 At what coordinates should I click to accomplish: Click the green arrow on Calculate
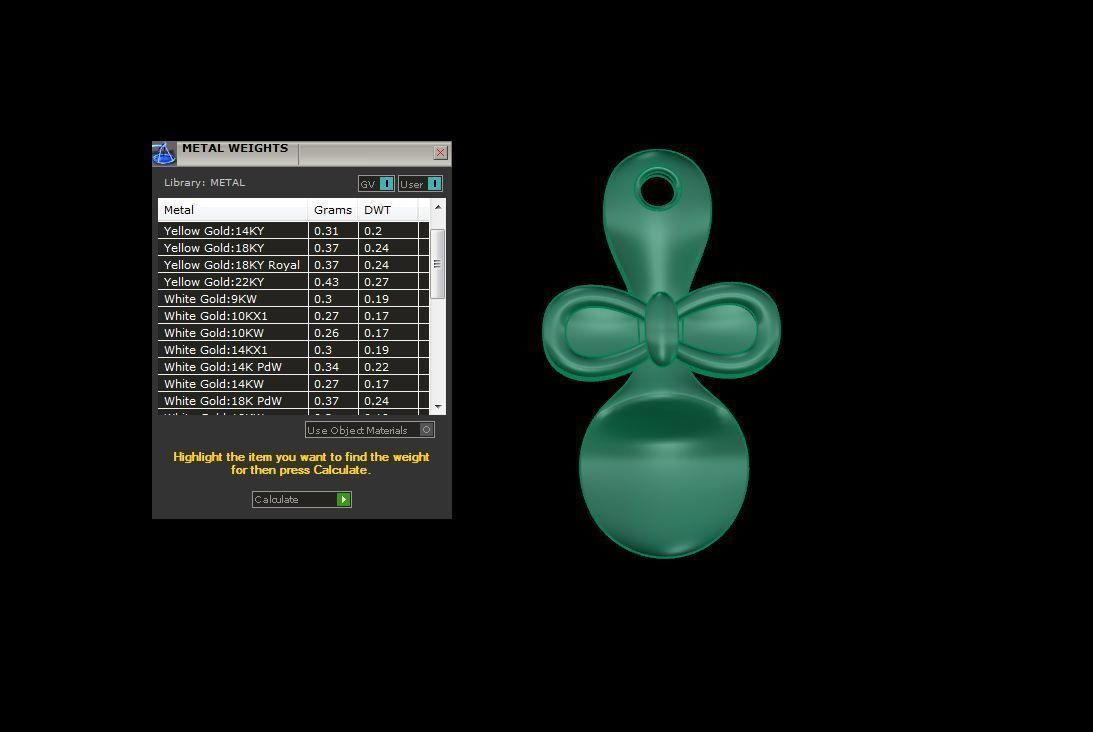pos(344,499)
